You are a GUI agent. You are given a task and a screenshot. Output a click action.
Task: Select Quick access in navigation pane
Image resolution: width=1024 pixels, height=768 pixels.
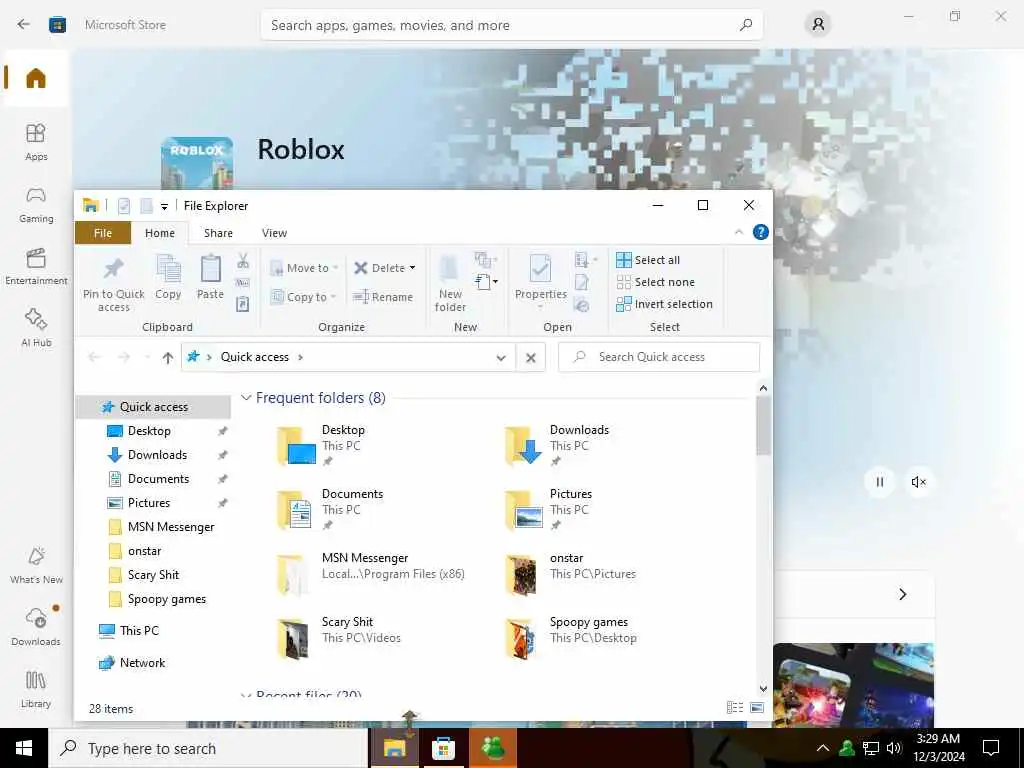153,407
